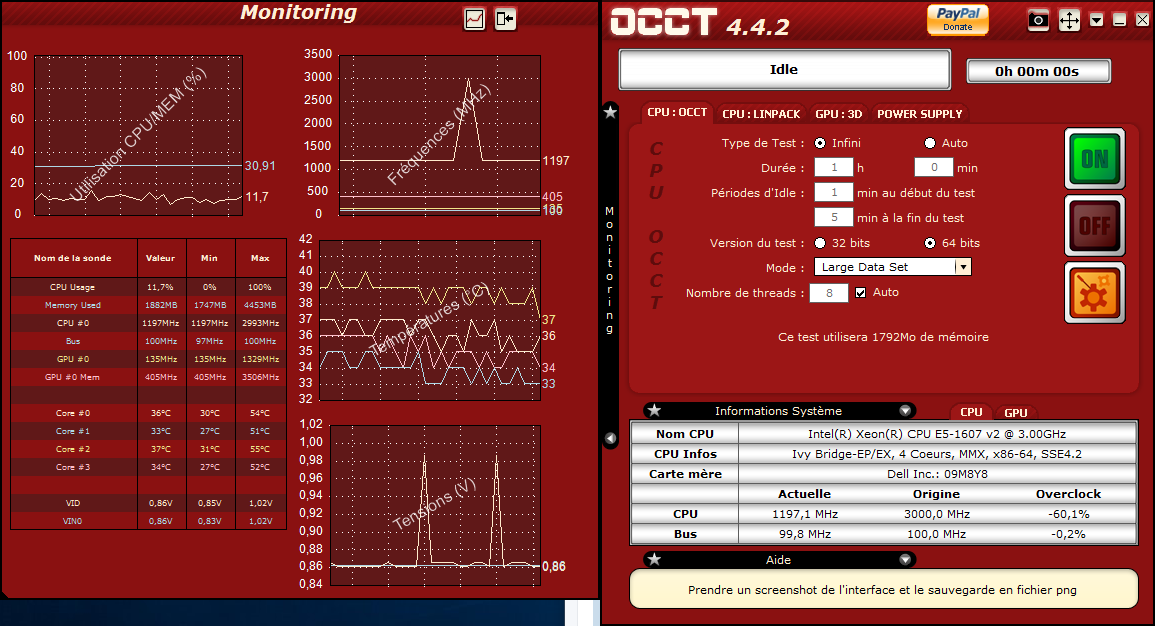Click the star icon beside Informations Système
The height and width of the screenshot is (626, 1155).
tap(654, 410)
